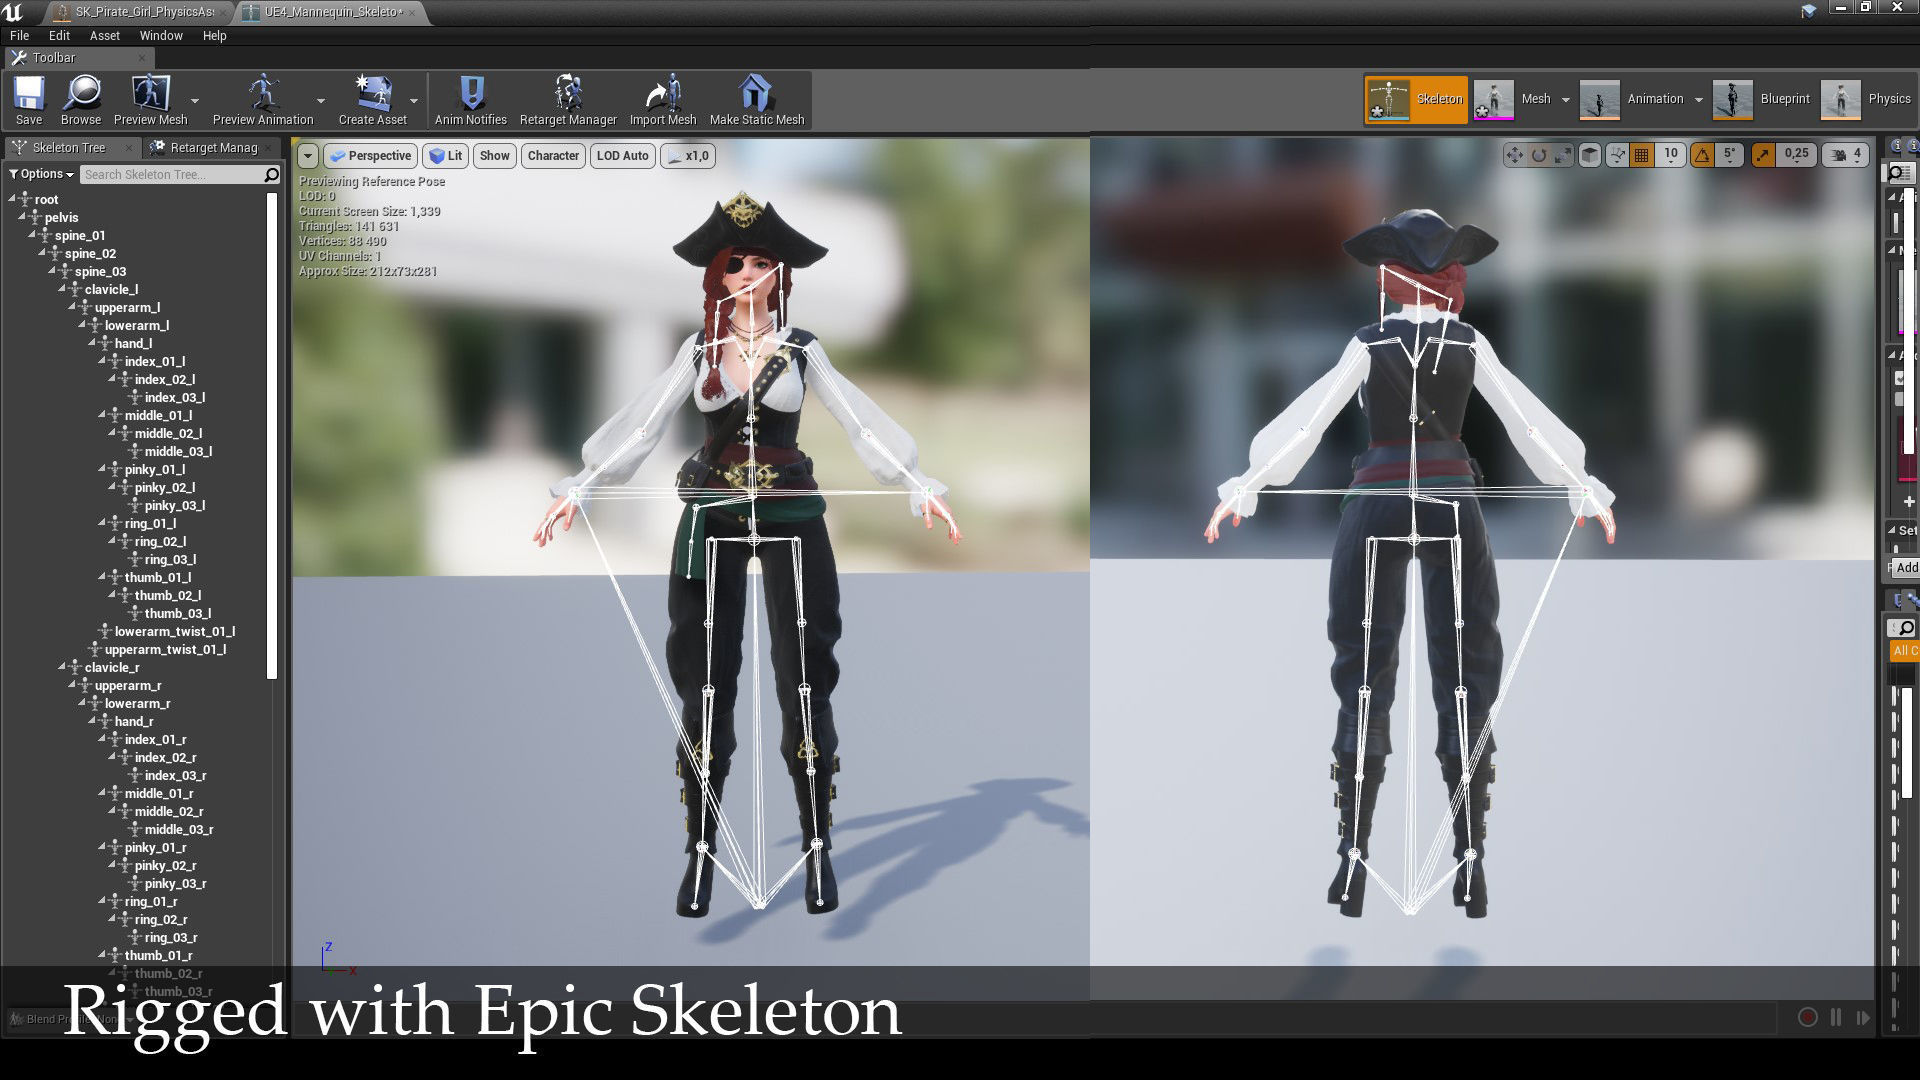1920x1080 pixels.
Task: Switch to the Skeleton Tree tab
Action: point(68,148)
